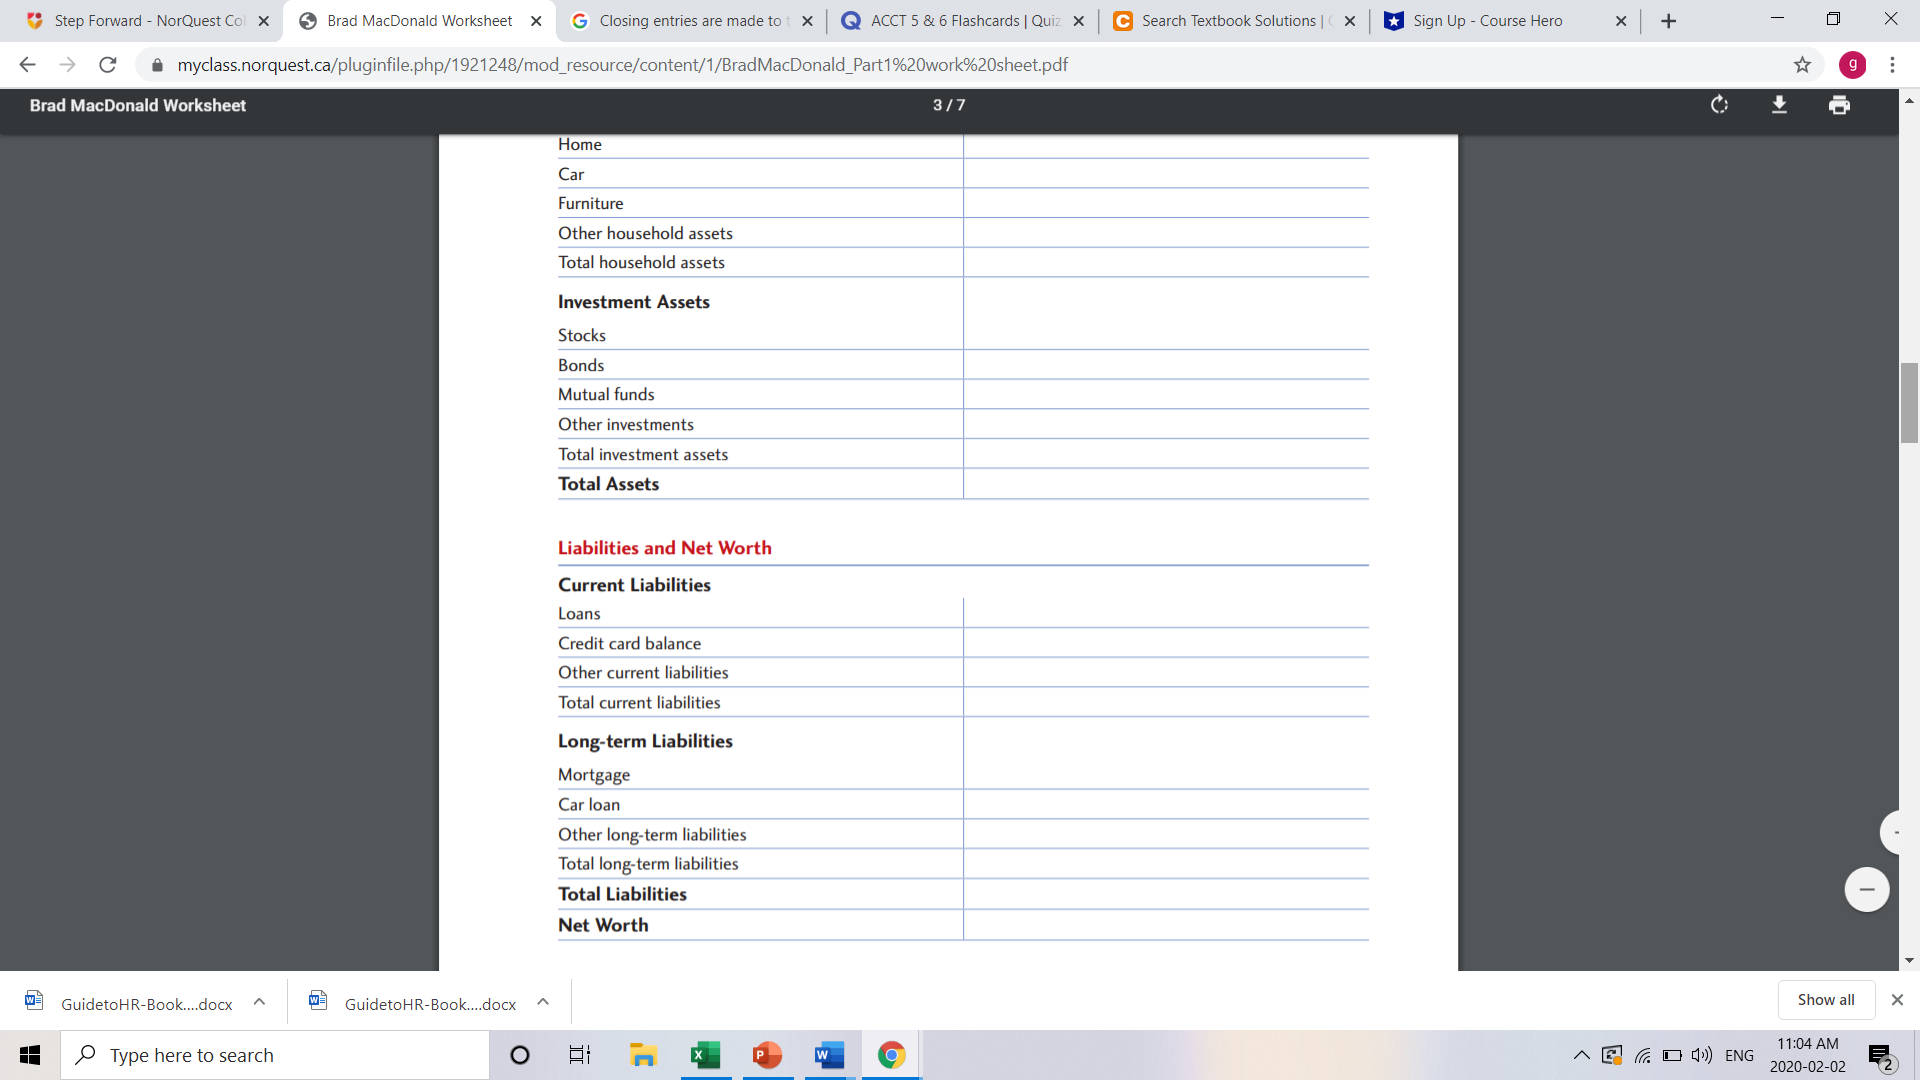Expand options for first GuidetoHR-Book download

click(259, 1002)
